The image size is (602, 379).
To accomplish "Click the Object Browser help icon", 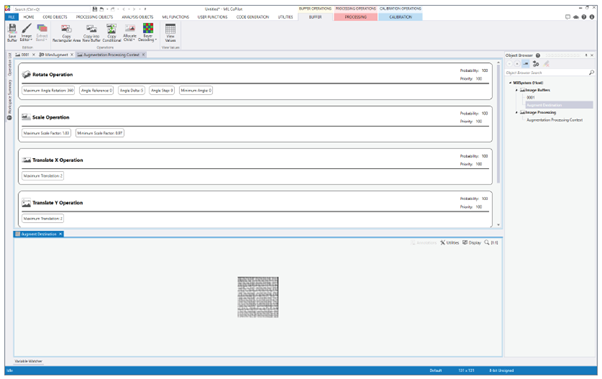I will 538,55.
